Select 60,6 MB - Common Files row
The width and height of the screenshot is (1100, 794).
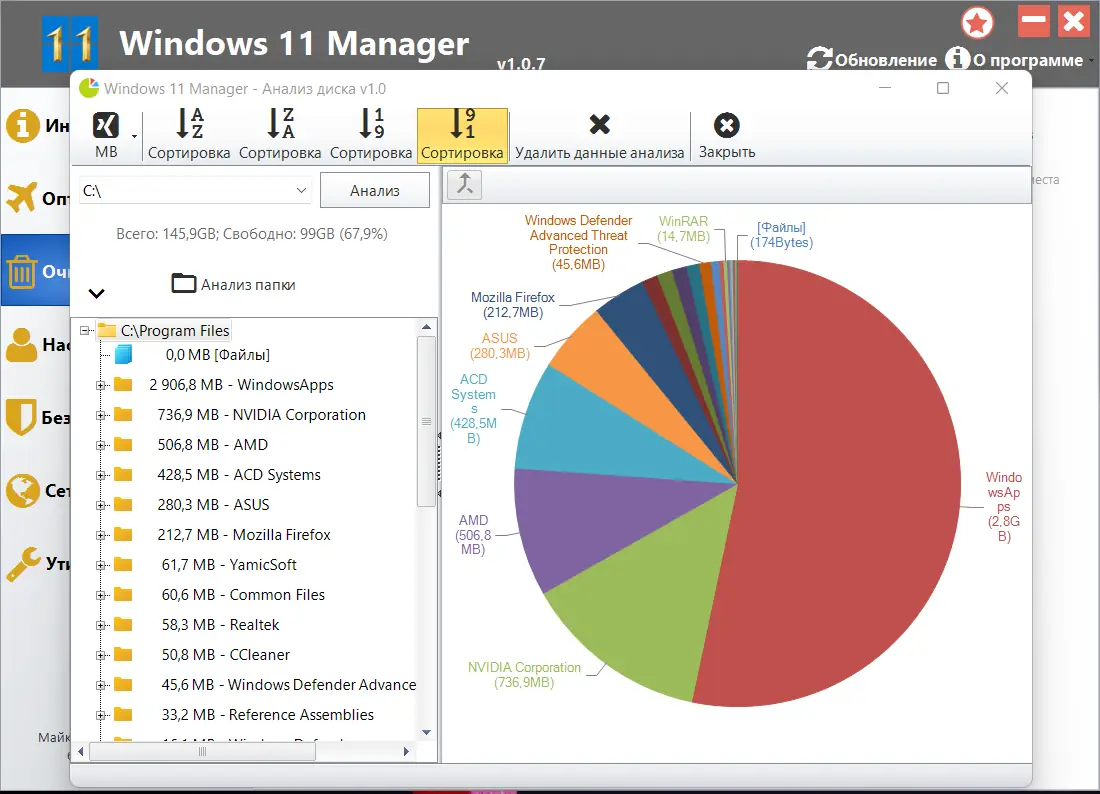tap(243, 595)
